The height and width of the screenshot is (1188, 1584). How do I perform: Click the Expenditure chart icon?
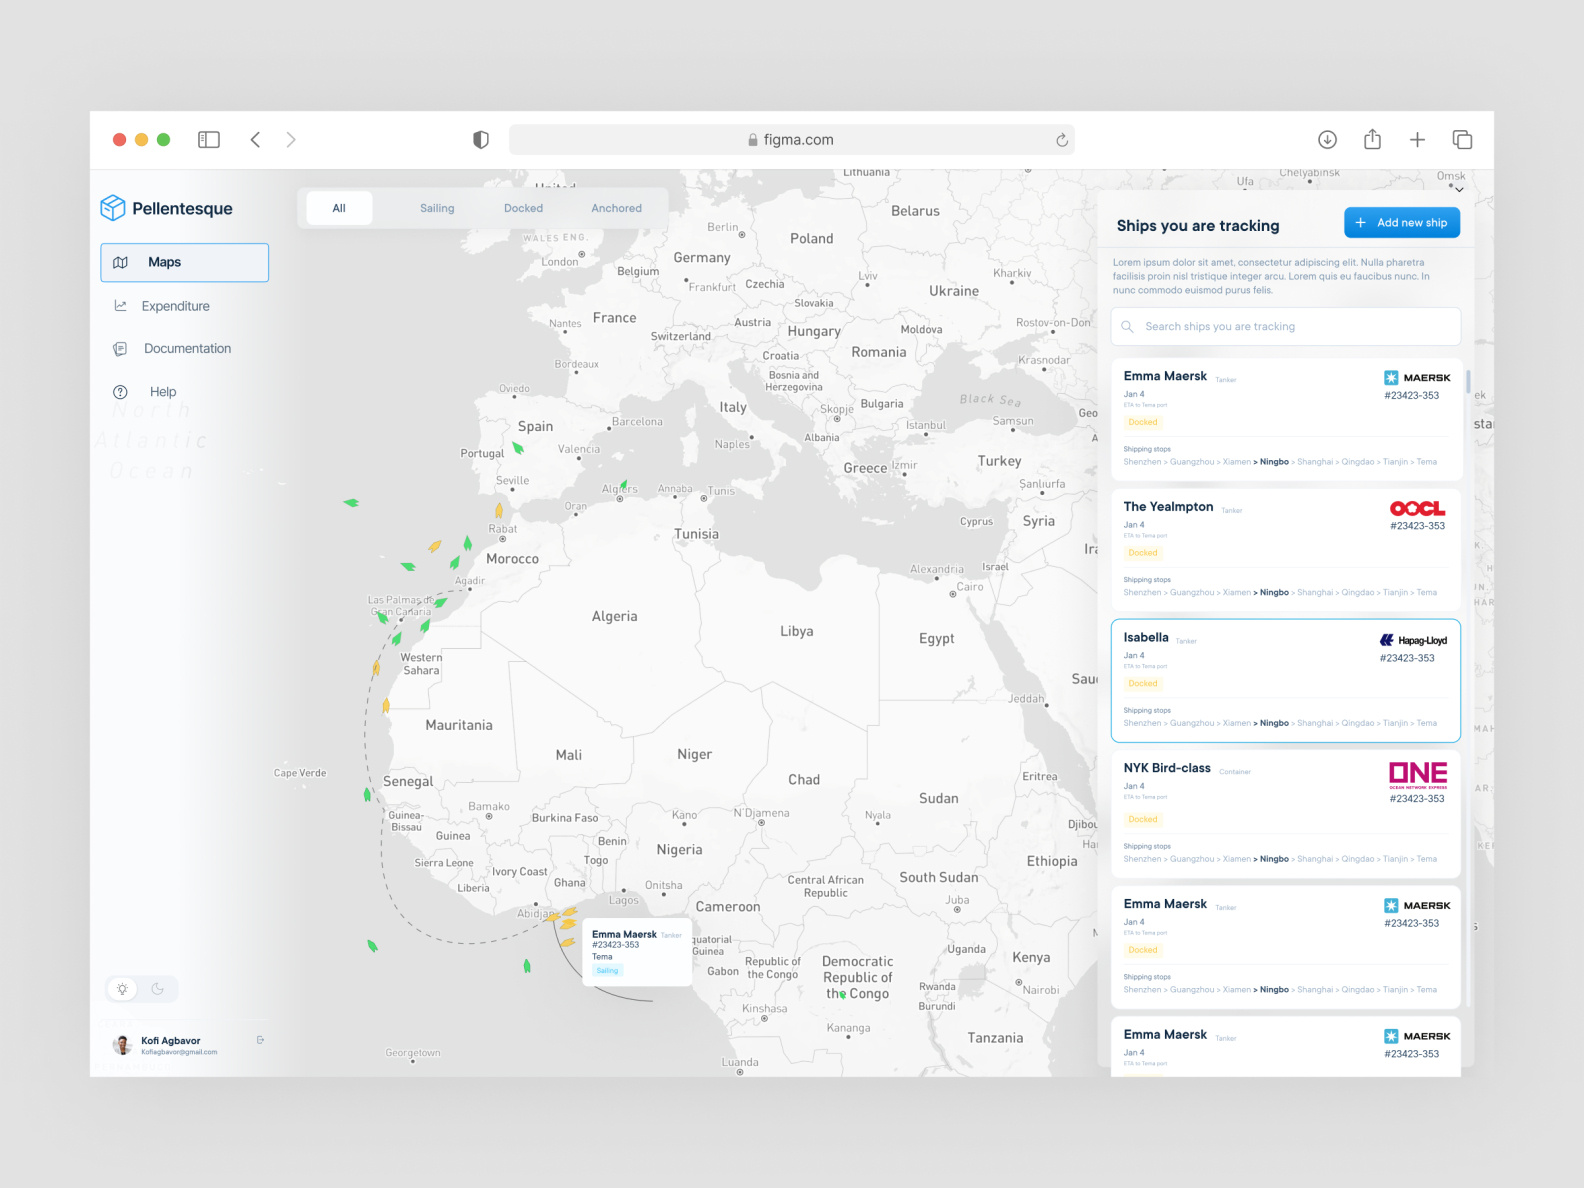click(x=121, y=306)
